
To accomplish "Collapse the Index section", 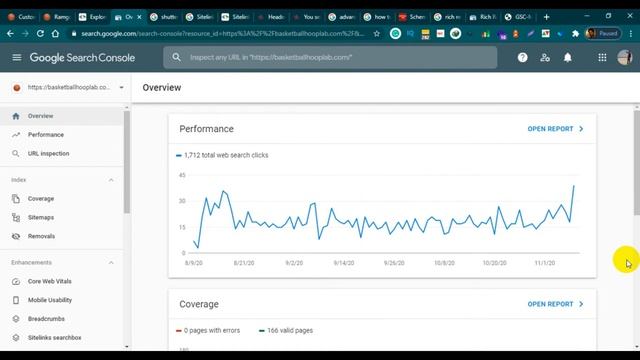I will click(x=111, y=180).
